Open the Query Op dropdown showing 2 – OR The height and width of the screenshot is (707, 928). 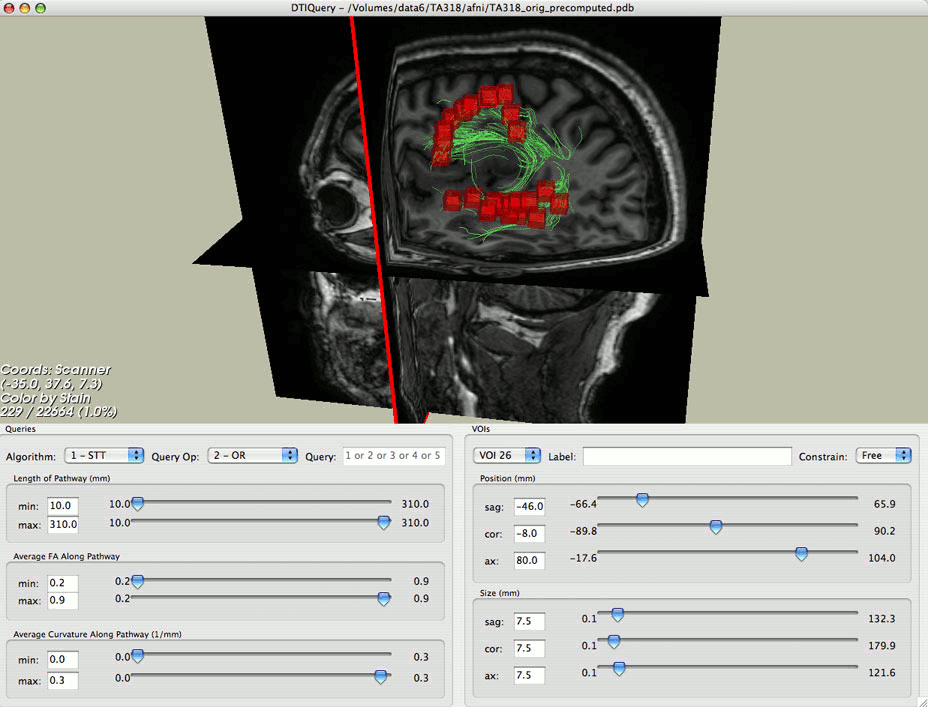(x=252, y=456)
